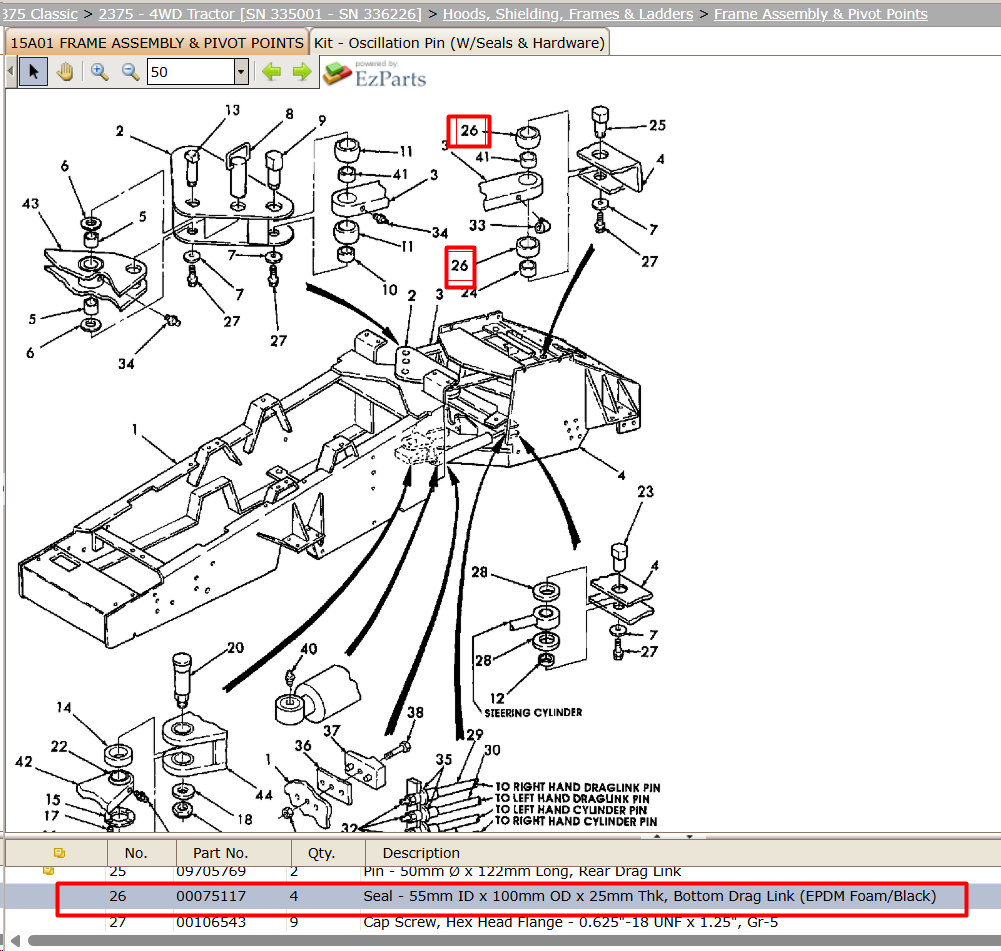The image size is (1001, 951).
Task: Select part number 00106543 in row 27
Action: (x=211, y=922)
